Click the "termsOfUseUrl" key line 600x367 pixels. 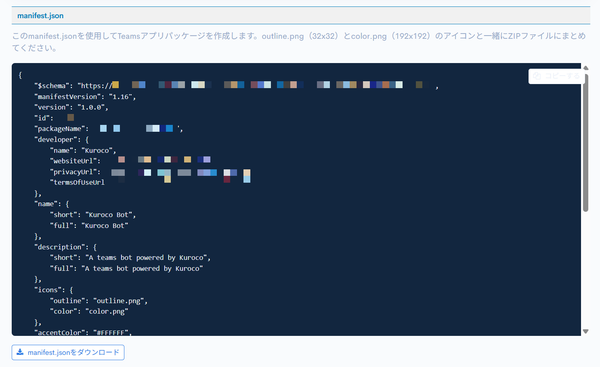[x=77, y=182]
